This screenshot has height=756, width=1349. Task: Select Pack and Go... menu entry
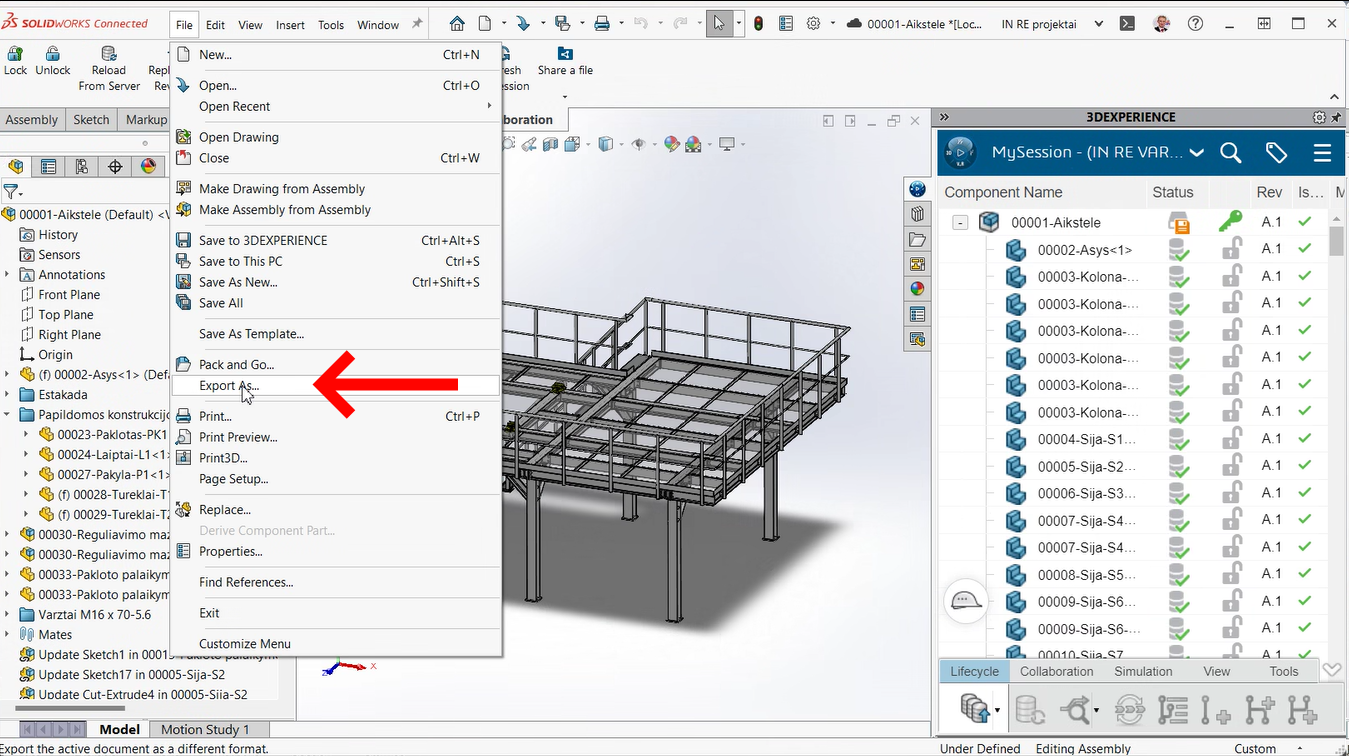click(x=236, y=364)
